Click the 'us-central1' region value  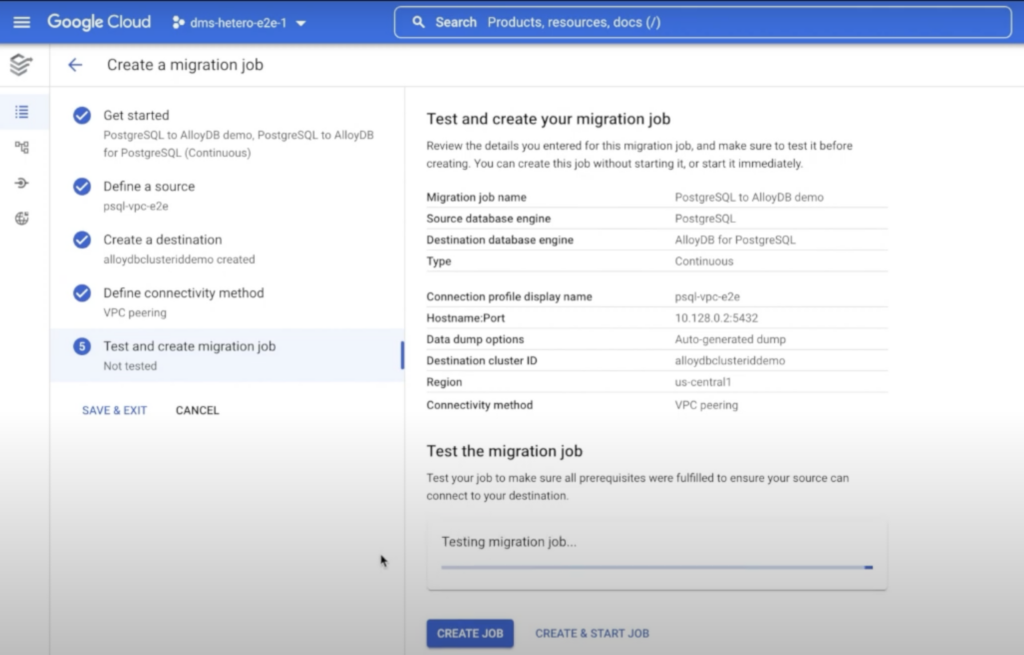click(703, 382)
